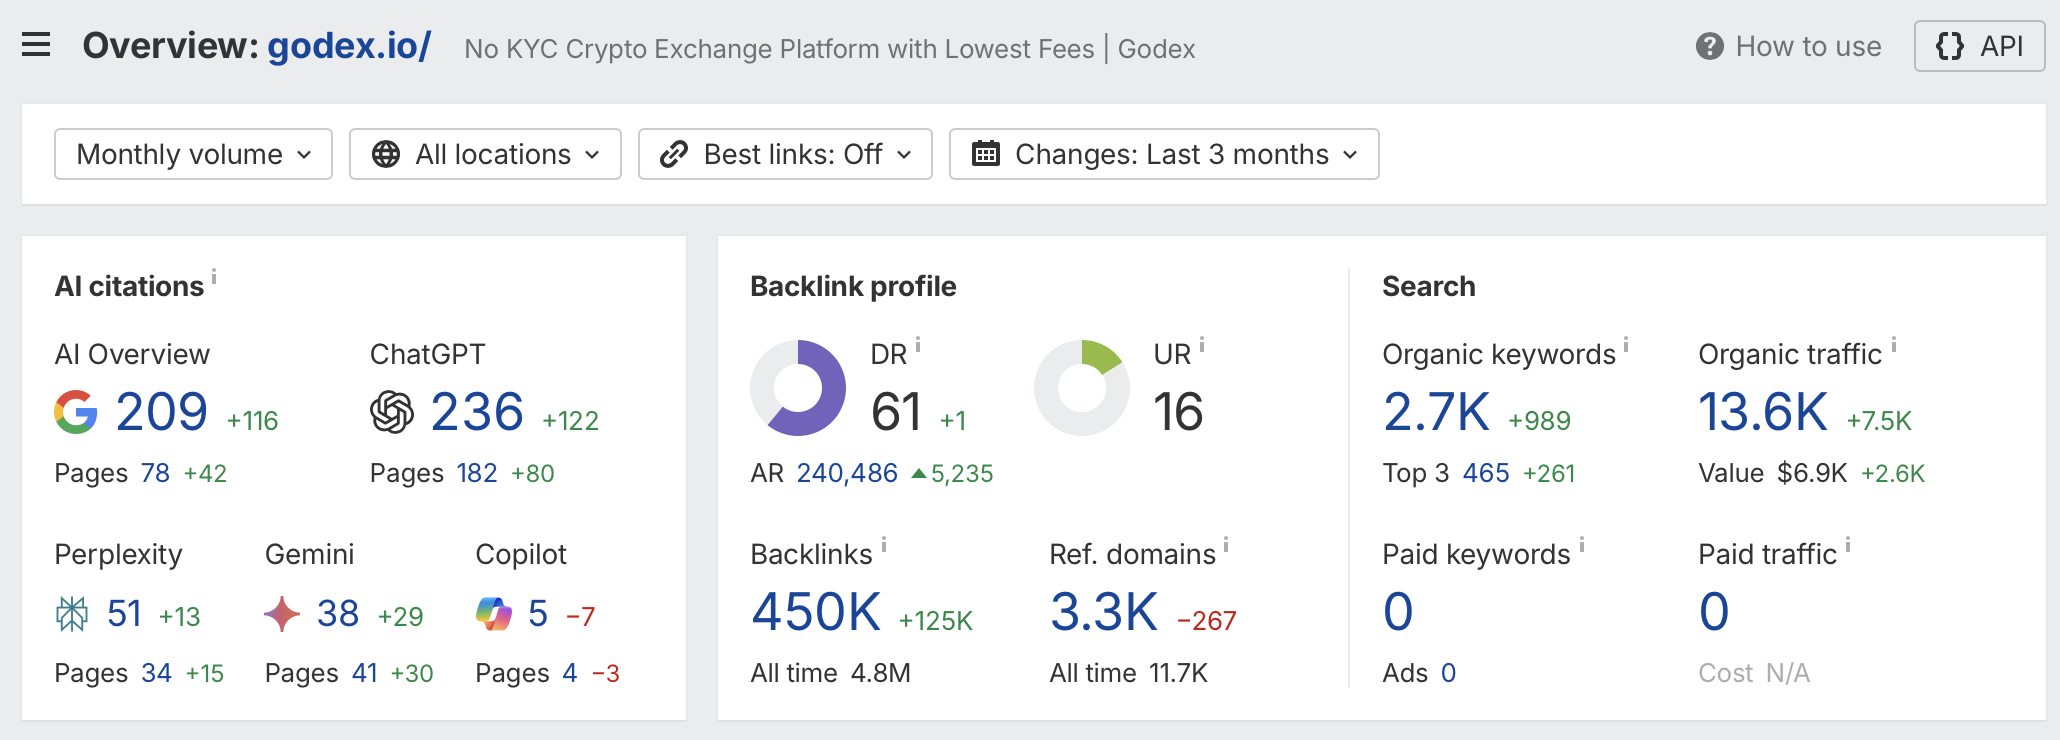Viewport: 2060px width, 740px height.
Task: Click the UR value 16
Action: point(1178,412)
